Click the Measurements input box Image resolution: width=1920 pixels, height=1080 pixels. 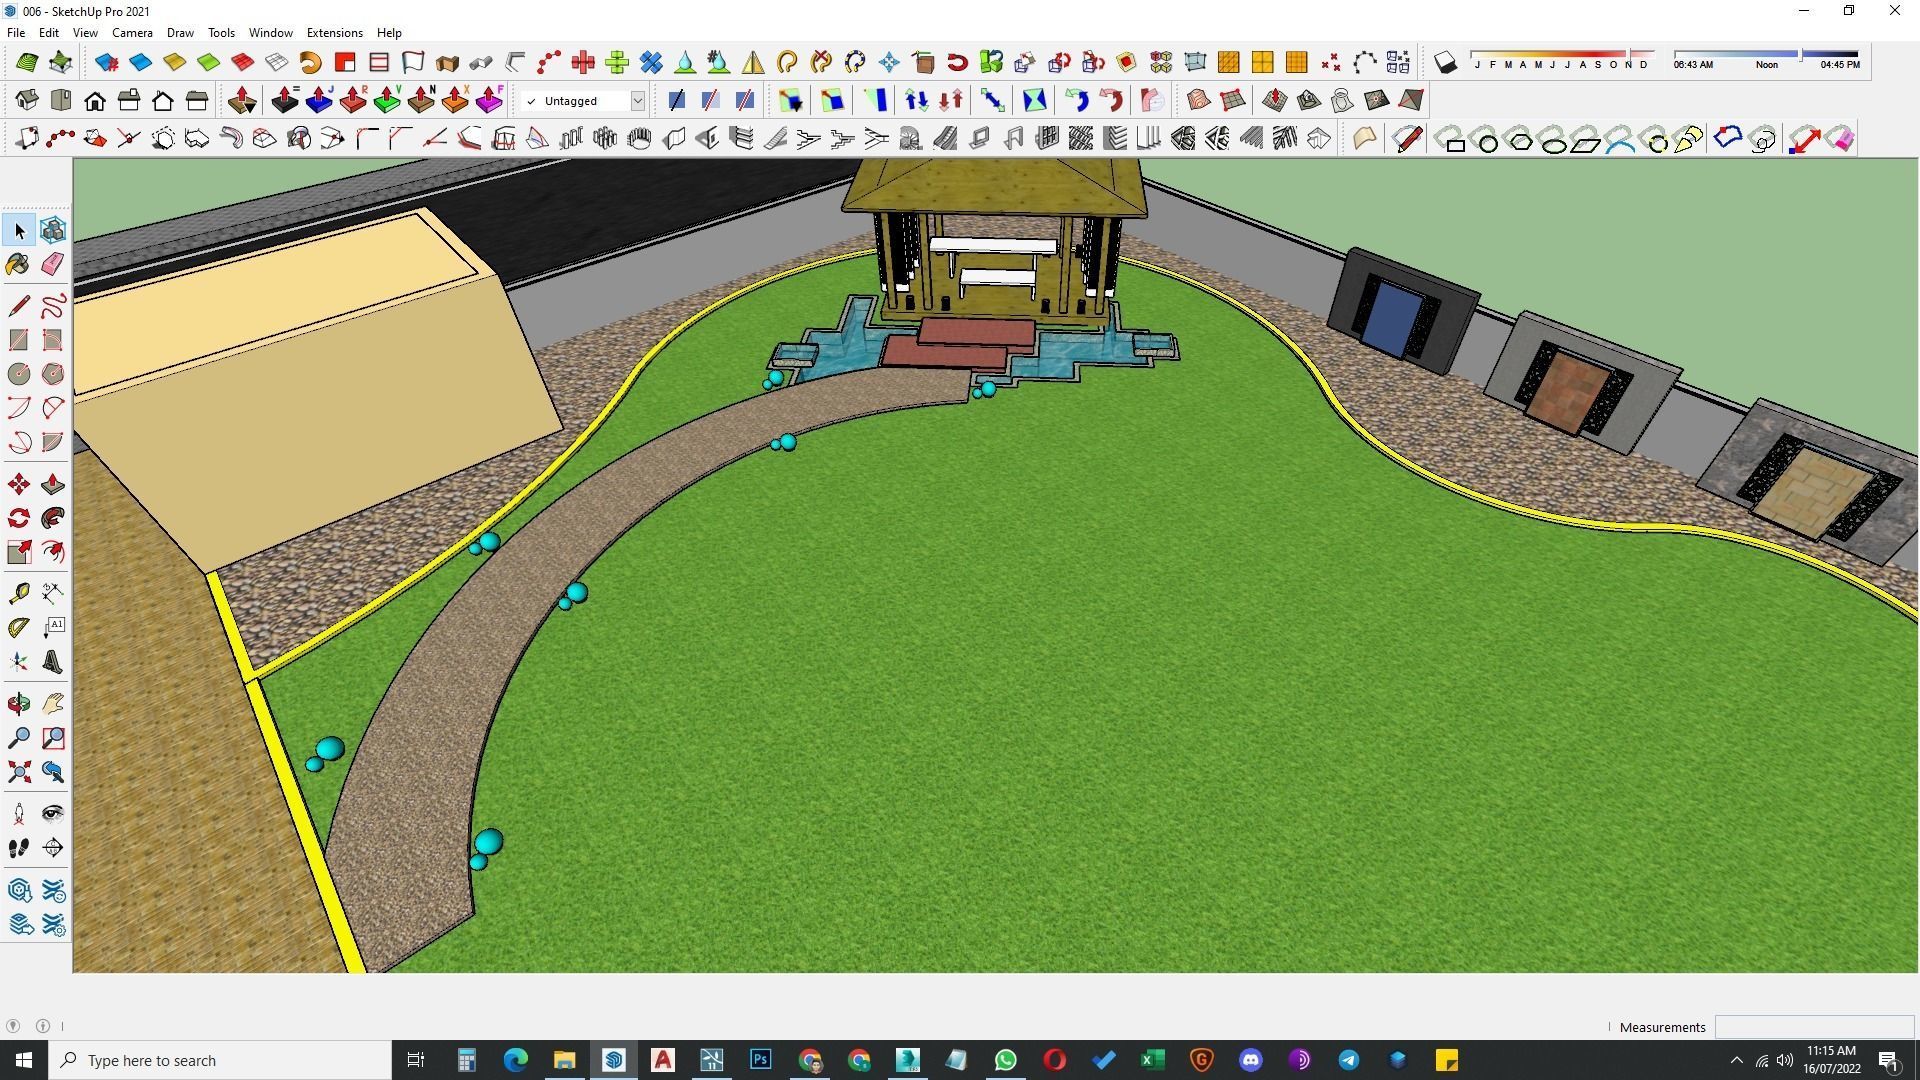[1813, 1027]
